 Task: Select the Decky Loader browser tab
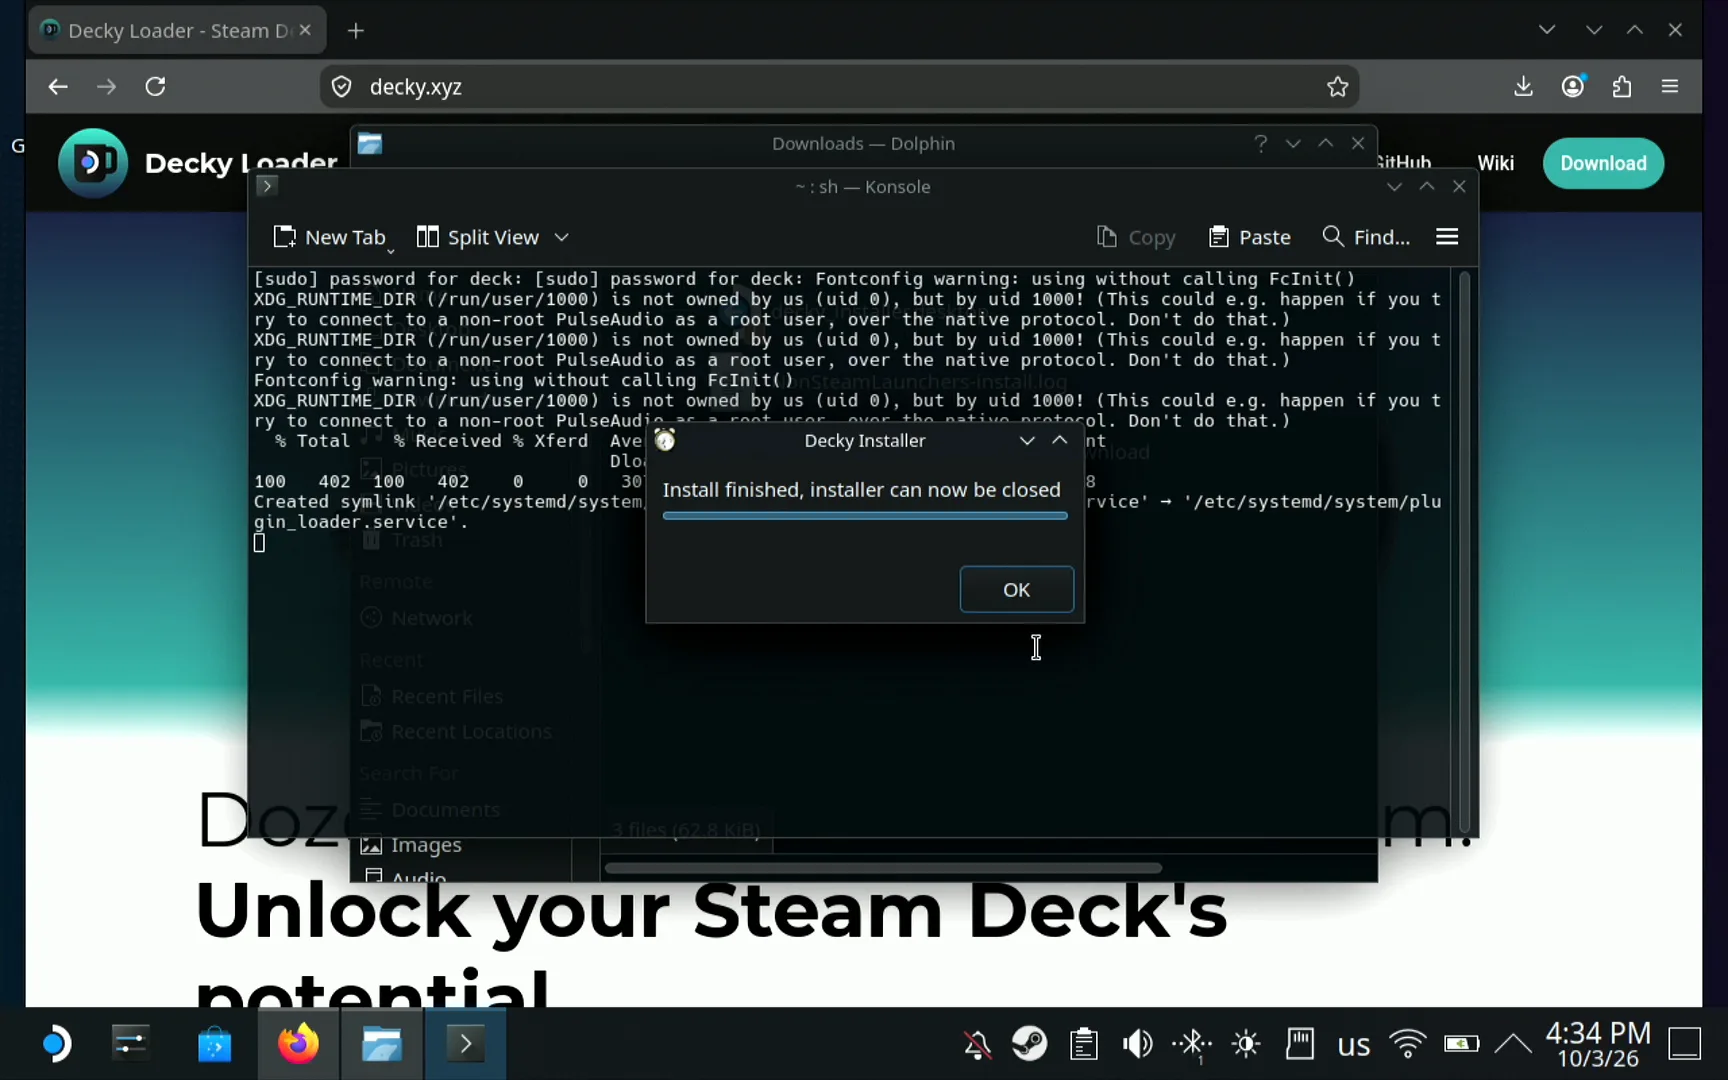(x=176, y=31)
